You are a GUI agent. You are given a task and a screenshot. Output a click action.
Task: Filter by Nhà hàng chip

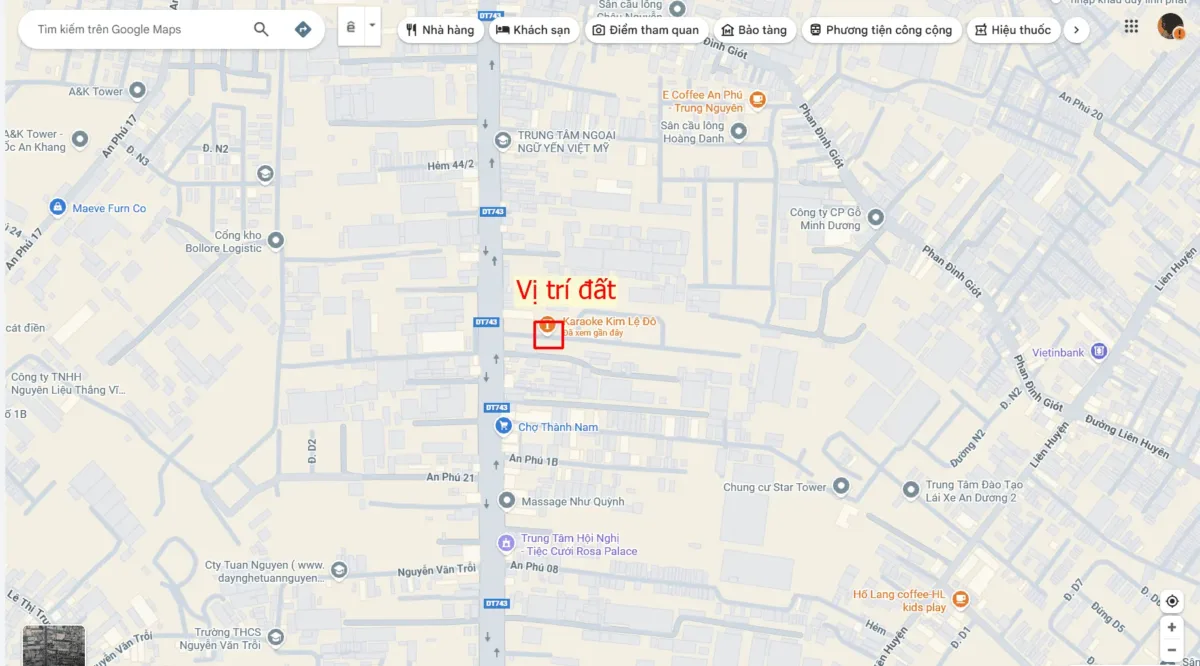pos(441,30)
